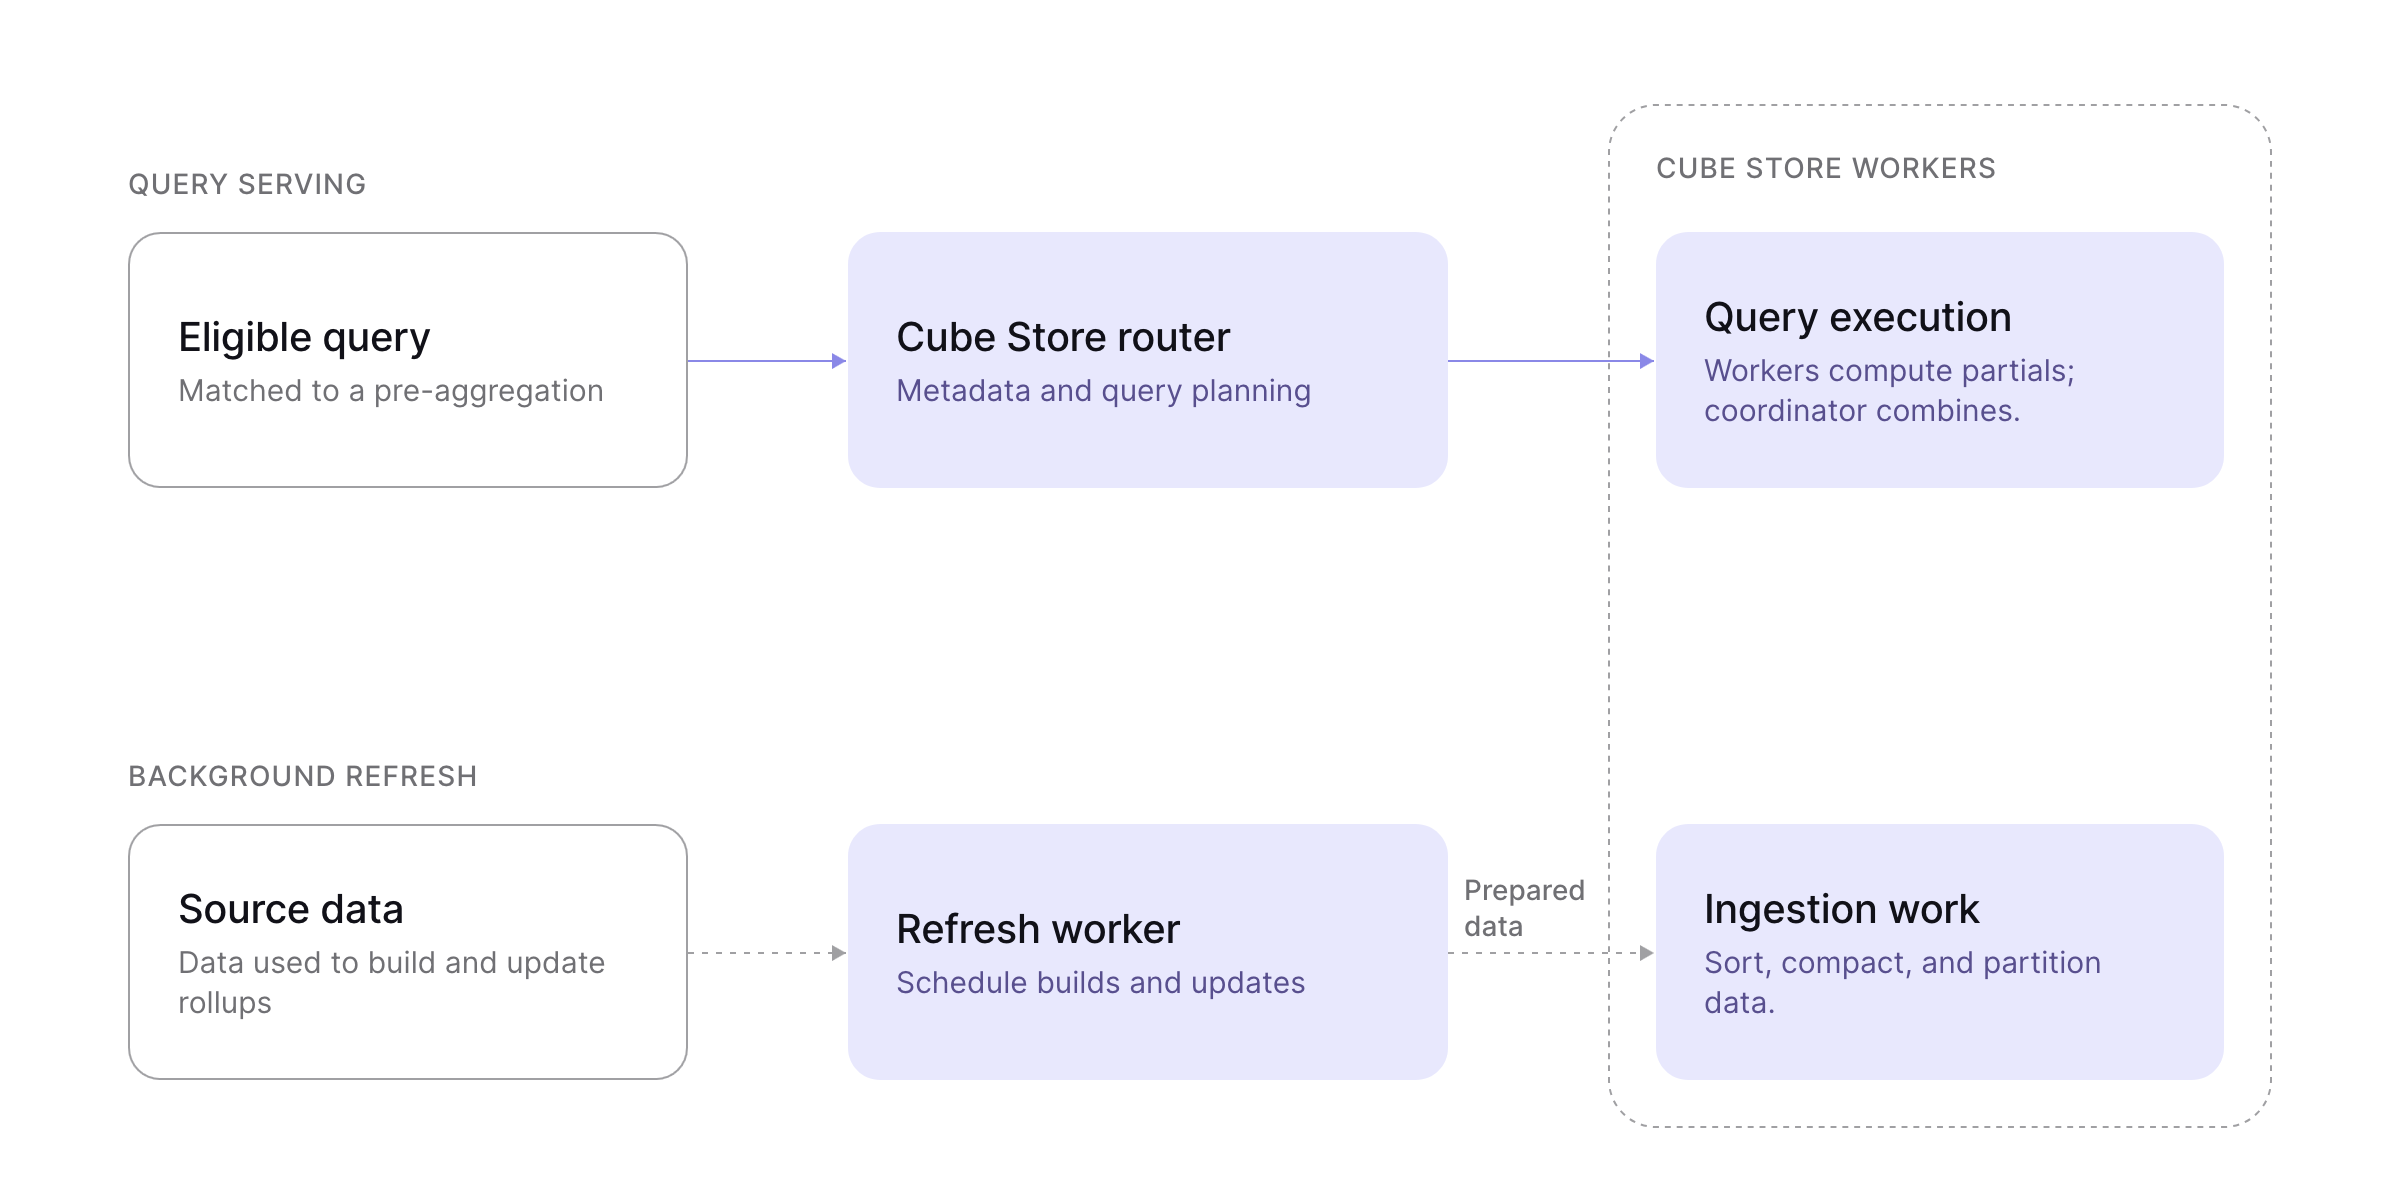Screen dimensions: 2400x1192
Task: Click the BACKGROUND REFRESH heading
Action: point(303,776)
